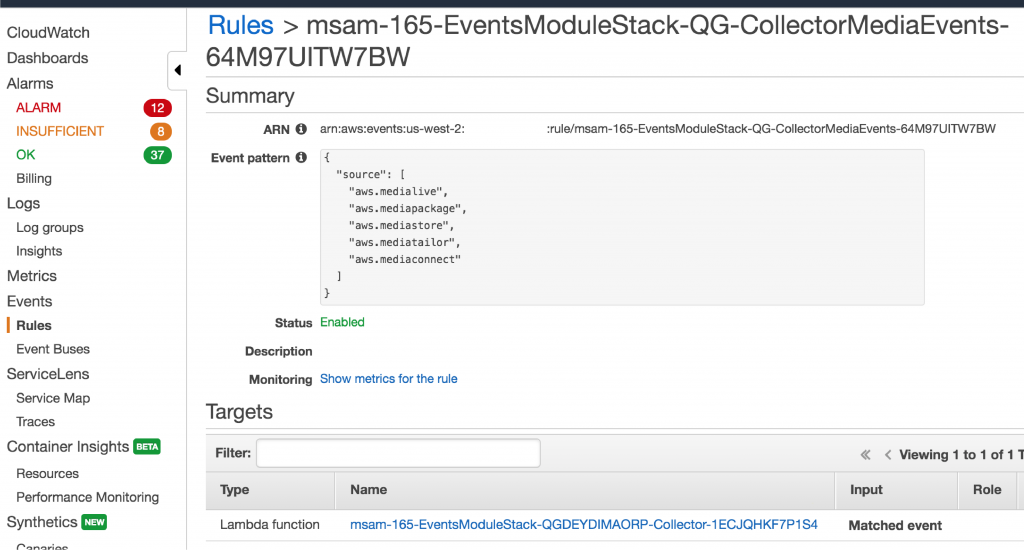Filter alarms by ALARM state
1024x550 pixels.
pyautogui.click(x=39, y=108)
